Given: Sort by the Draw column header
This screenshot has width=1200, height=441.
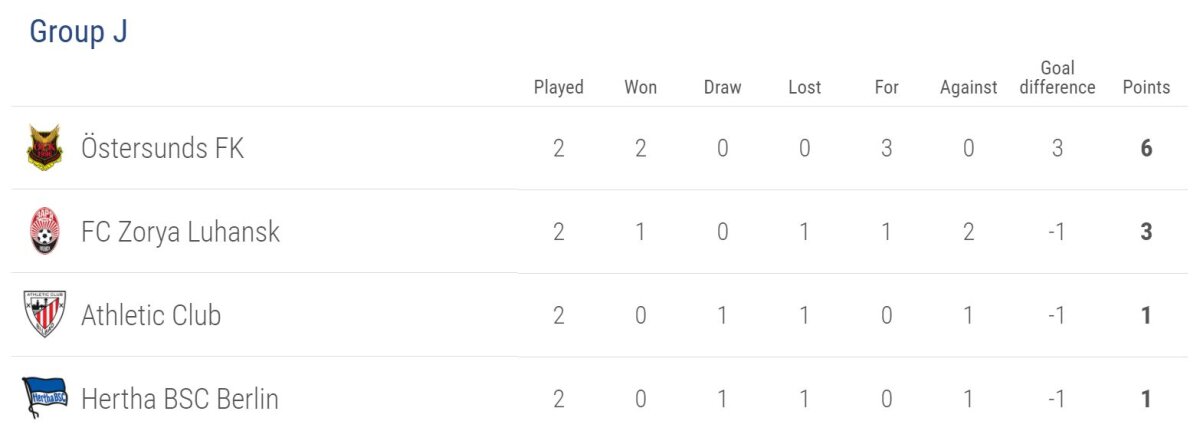Looking at the screenshot, I should click(722, 87).
